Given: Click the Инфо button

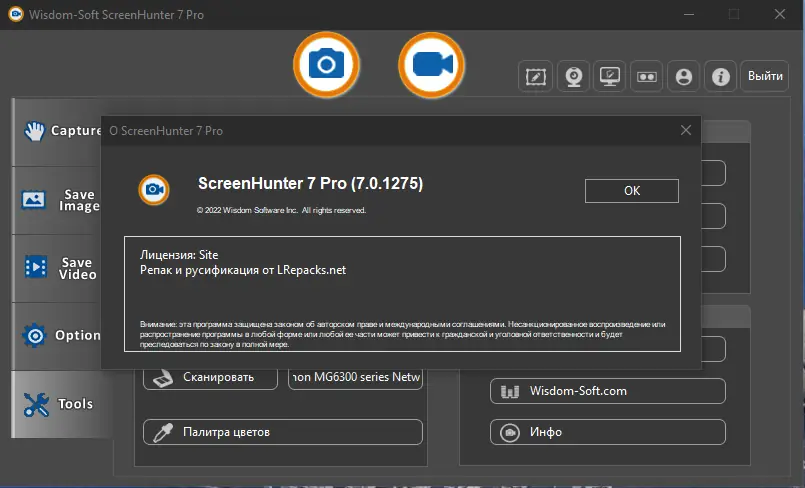Looking at the screenshot, I should coord(608,432).
